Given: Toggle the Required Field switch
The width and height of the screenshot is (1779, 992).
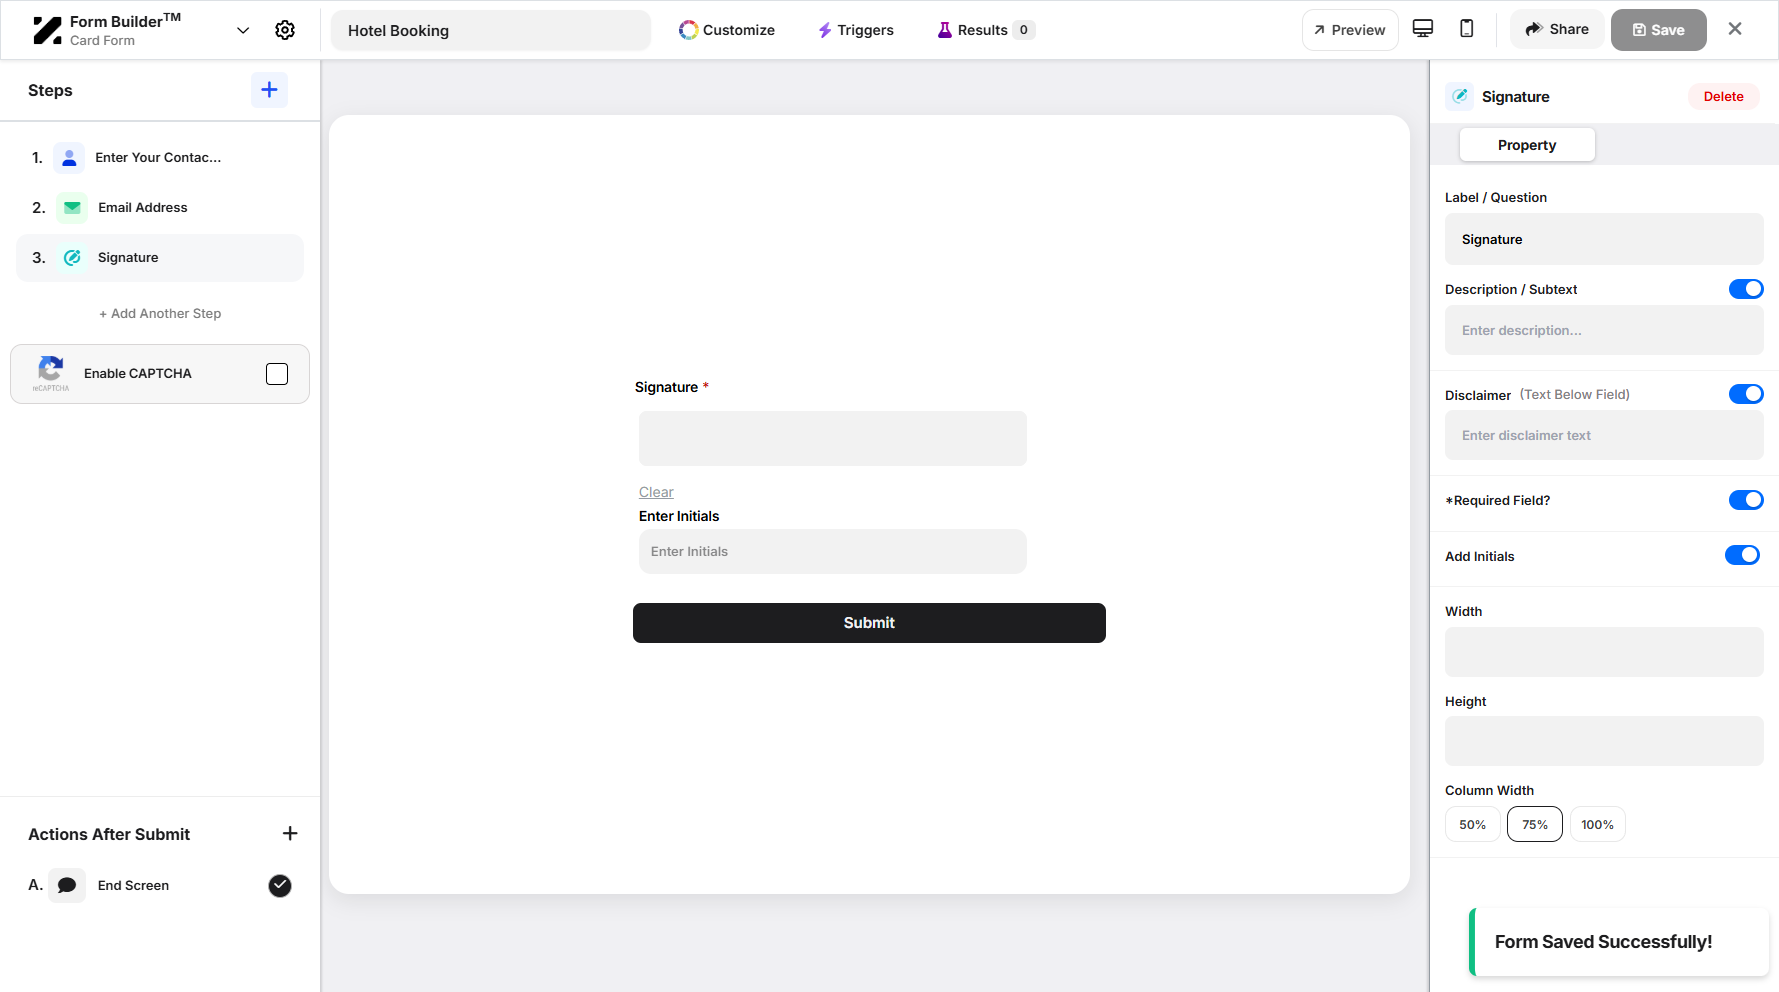Looking at the screenshot, I should [1746, 500].
